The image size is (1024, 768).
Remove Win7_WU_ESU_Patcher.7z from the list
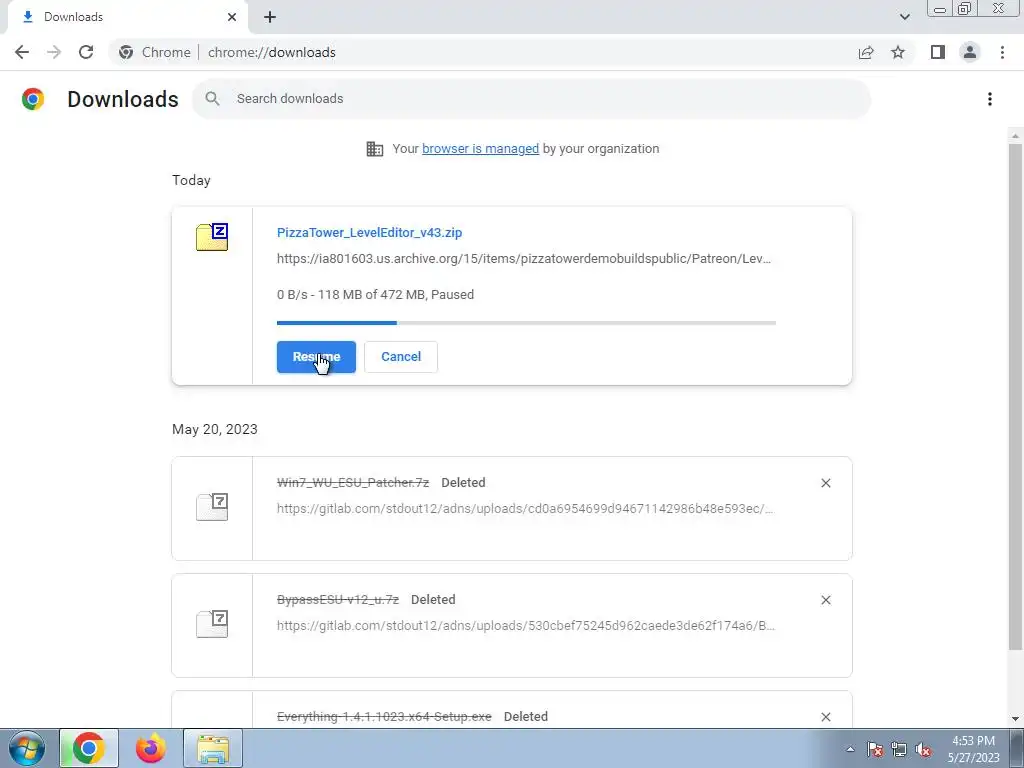tap(826, 483)
